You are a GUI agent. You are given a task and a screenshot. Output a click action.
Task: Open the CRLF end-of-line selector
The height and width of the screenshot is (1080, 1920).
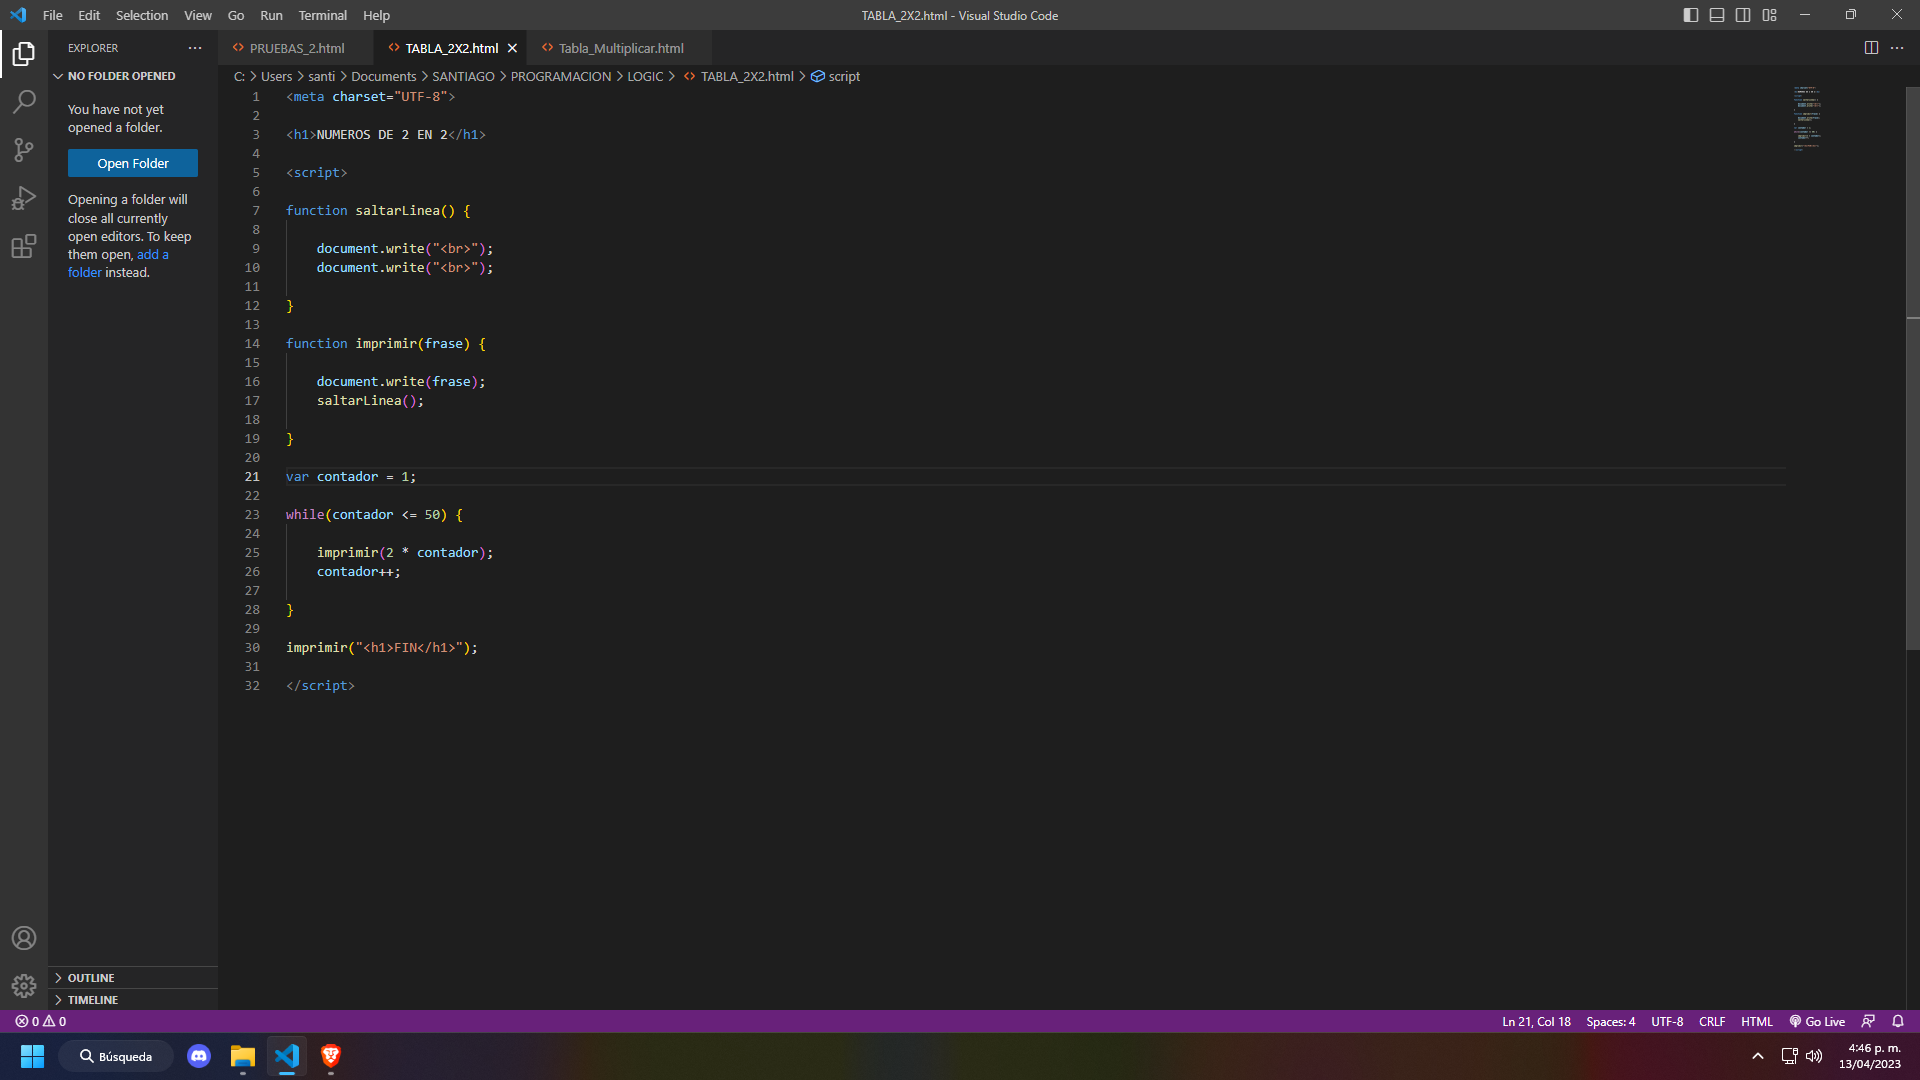(x=1712, y=1021)
